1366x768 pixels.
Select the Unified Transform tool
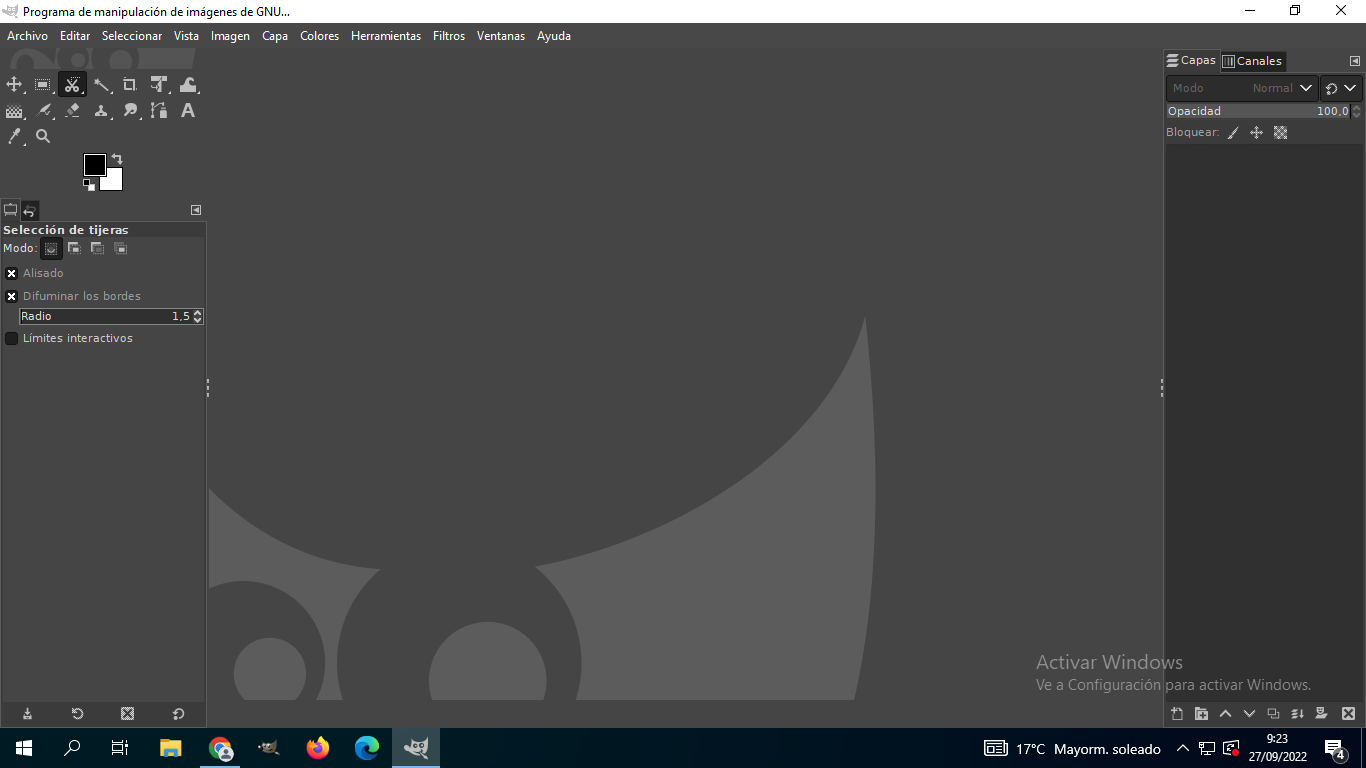tap(159, 85)
